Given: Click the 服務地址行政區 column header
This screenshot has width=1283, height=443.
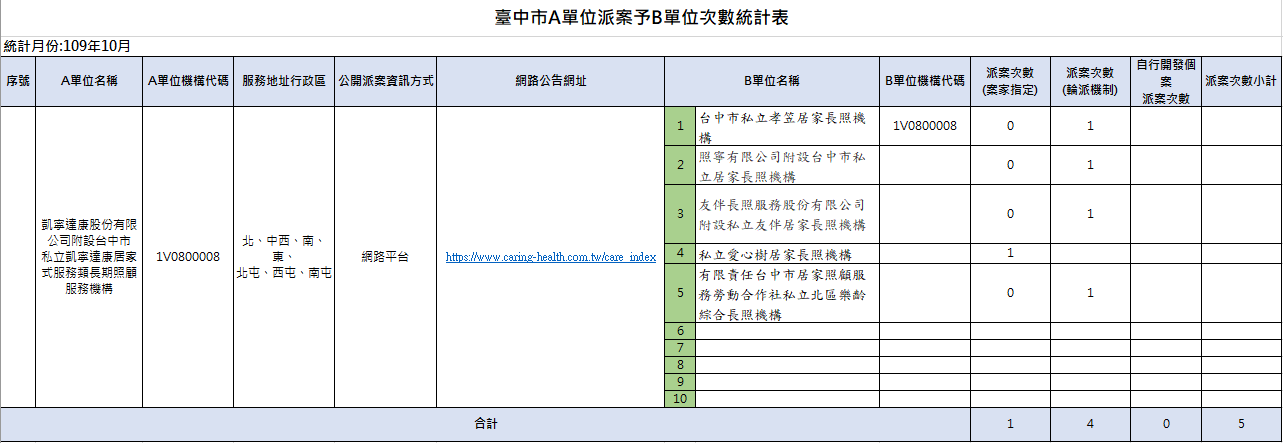Looking at the screenshot, I should pos(284,81).
